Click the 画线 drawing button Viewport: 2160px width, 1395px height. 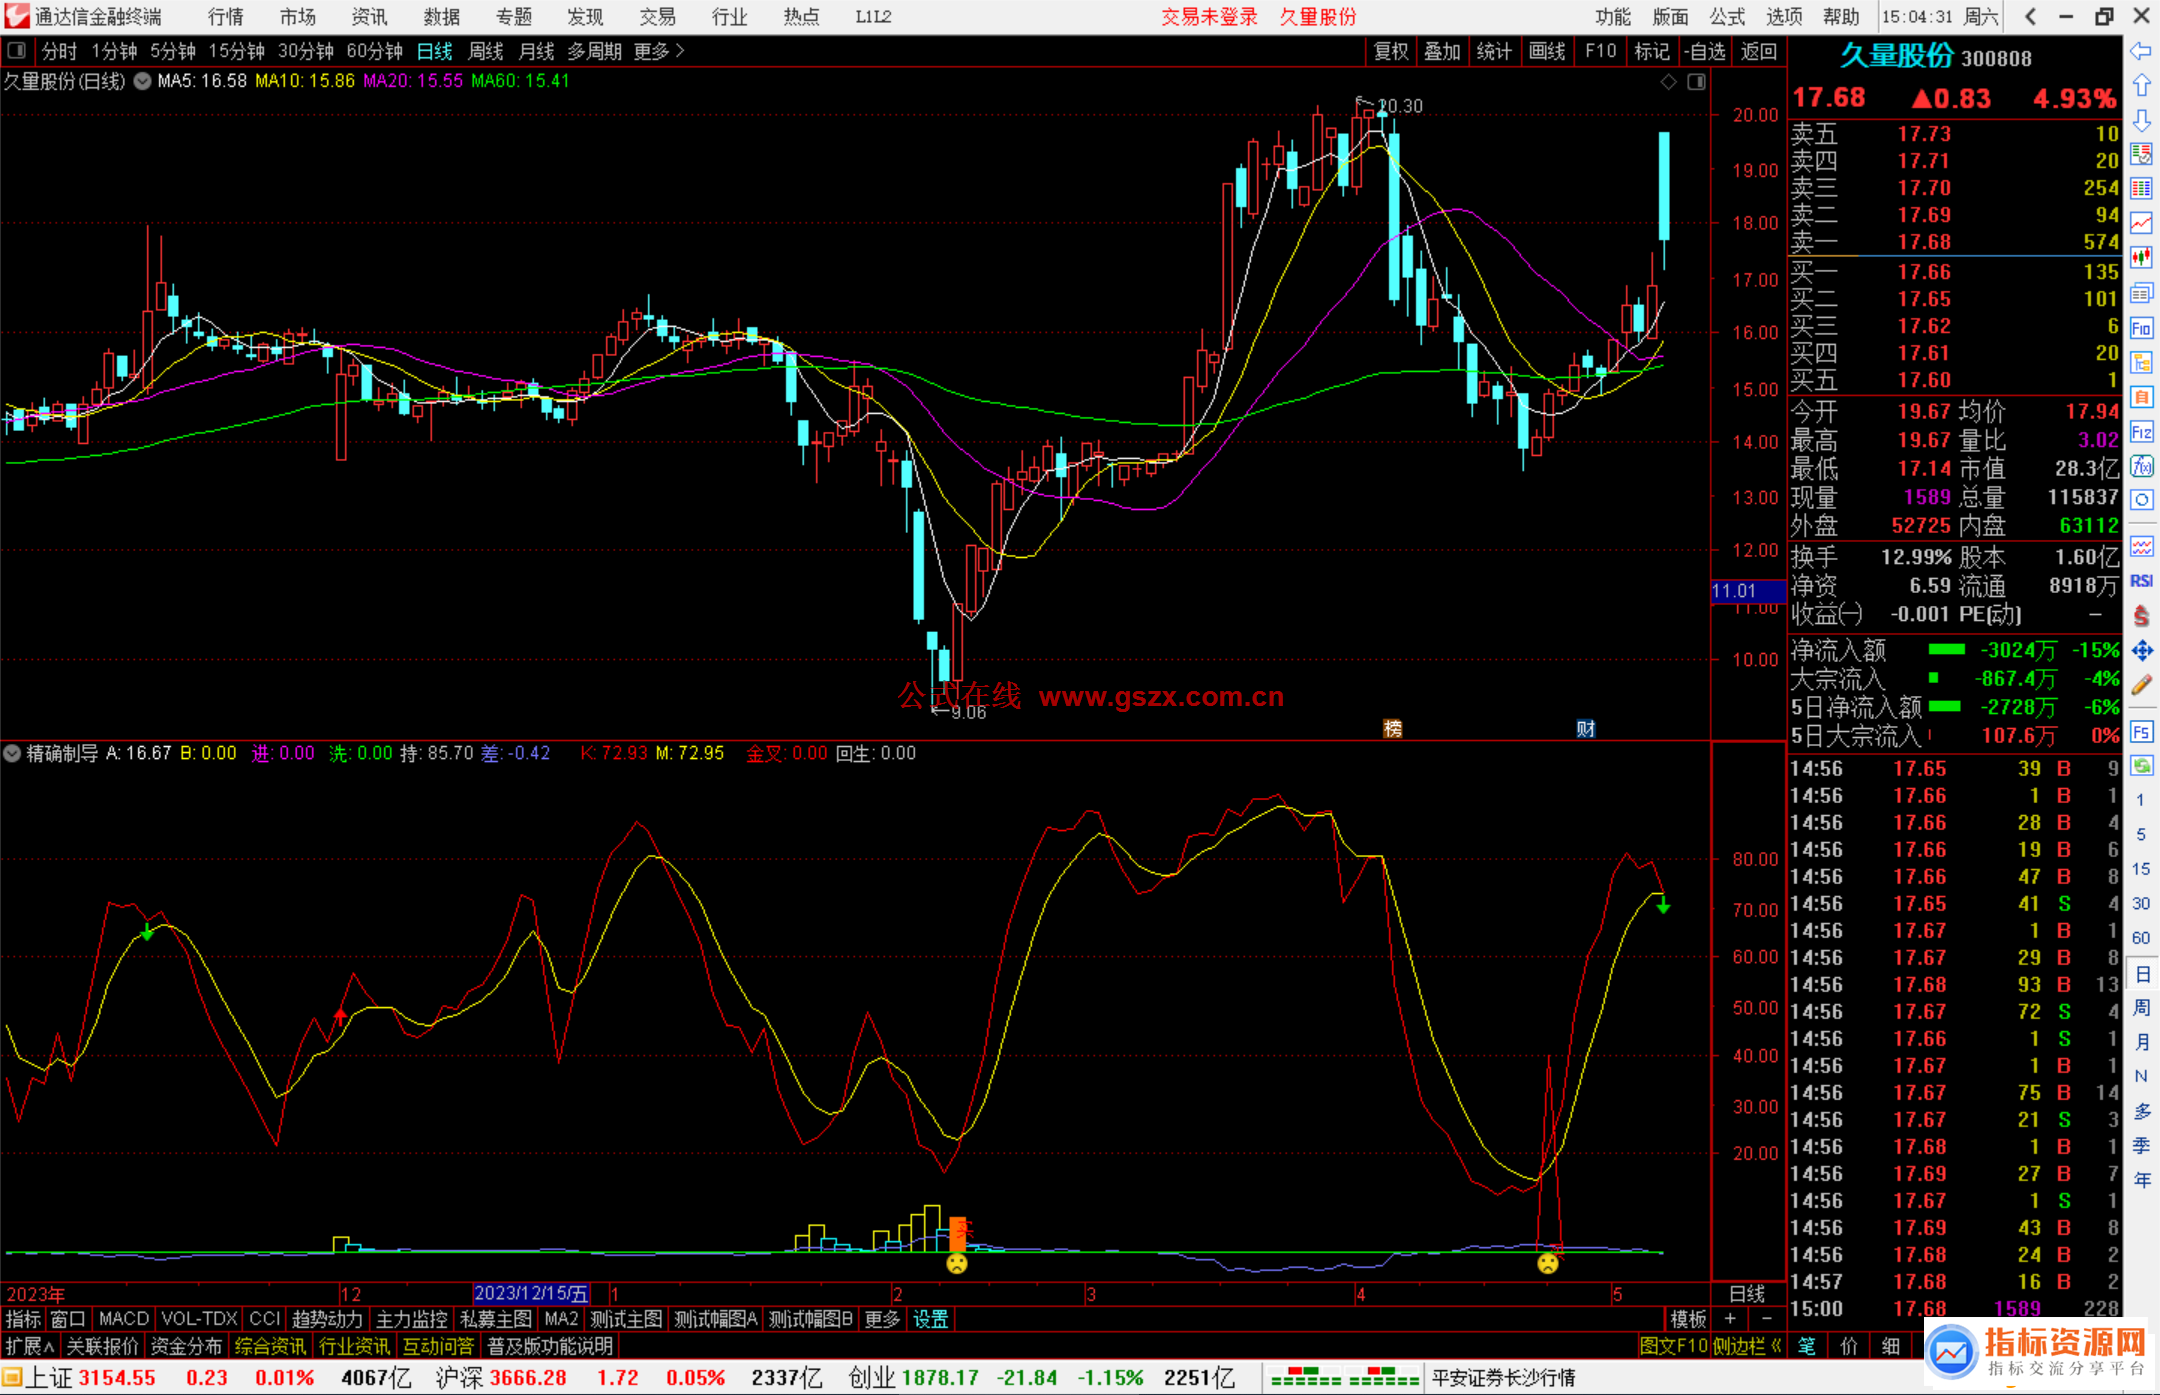(x=1547, y=51)
